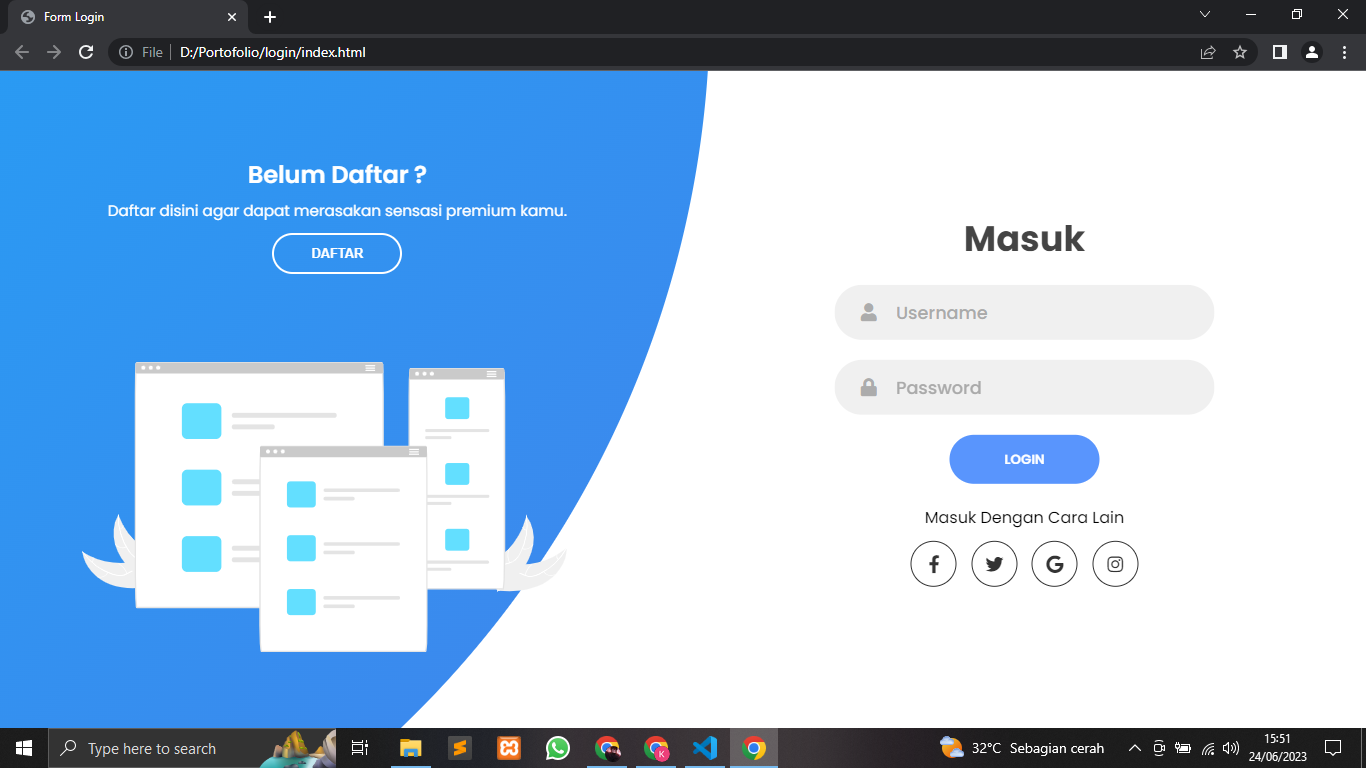Screen dimensions: 1366x768
Task: Sign in with the Google icon
Action: tap(1054, 564)
